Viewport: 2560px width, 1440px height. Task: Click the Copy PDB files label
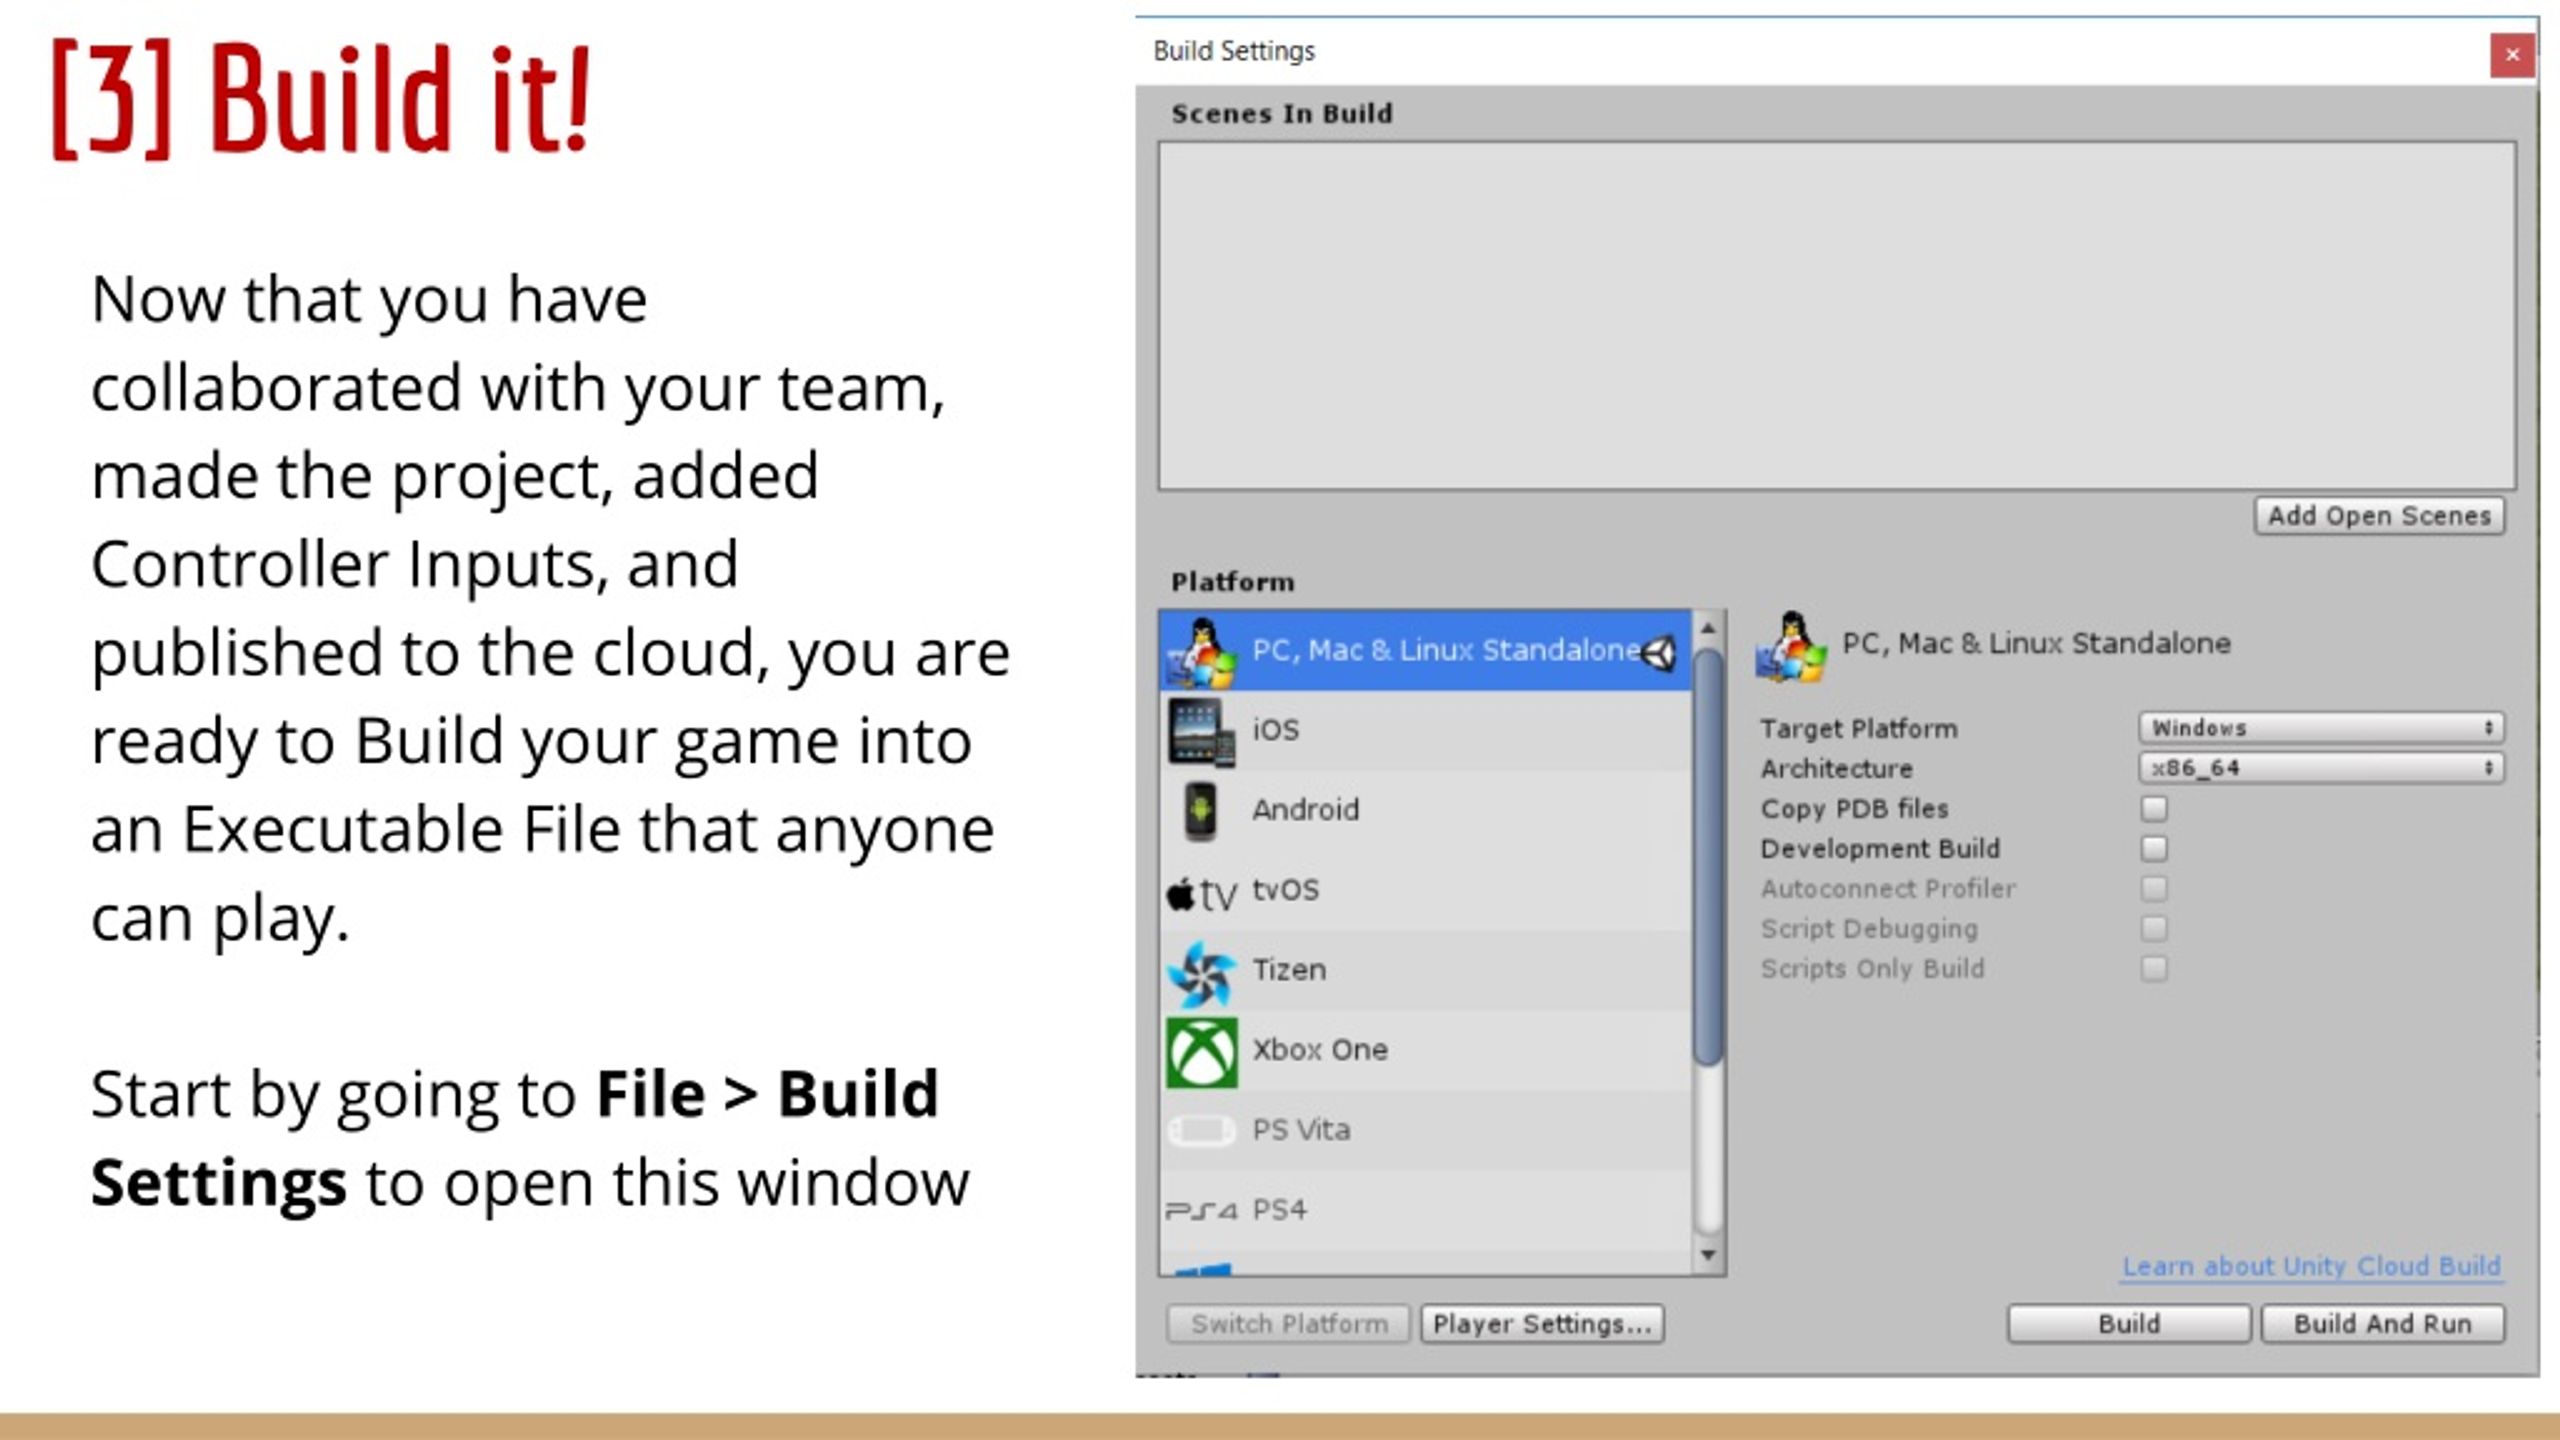click(x=1855, y=808)
